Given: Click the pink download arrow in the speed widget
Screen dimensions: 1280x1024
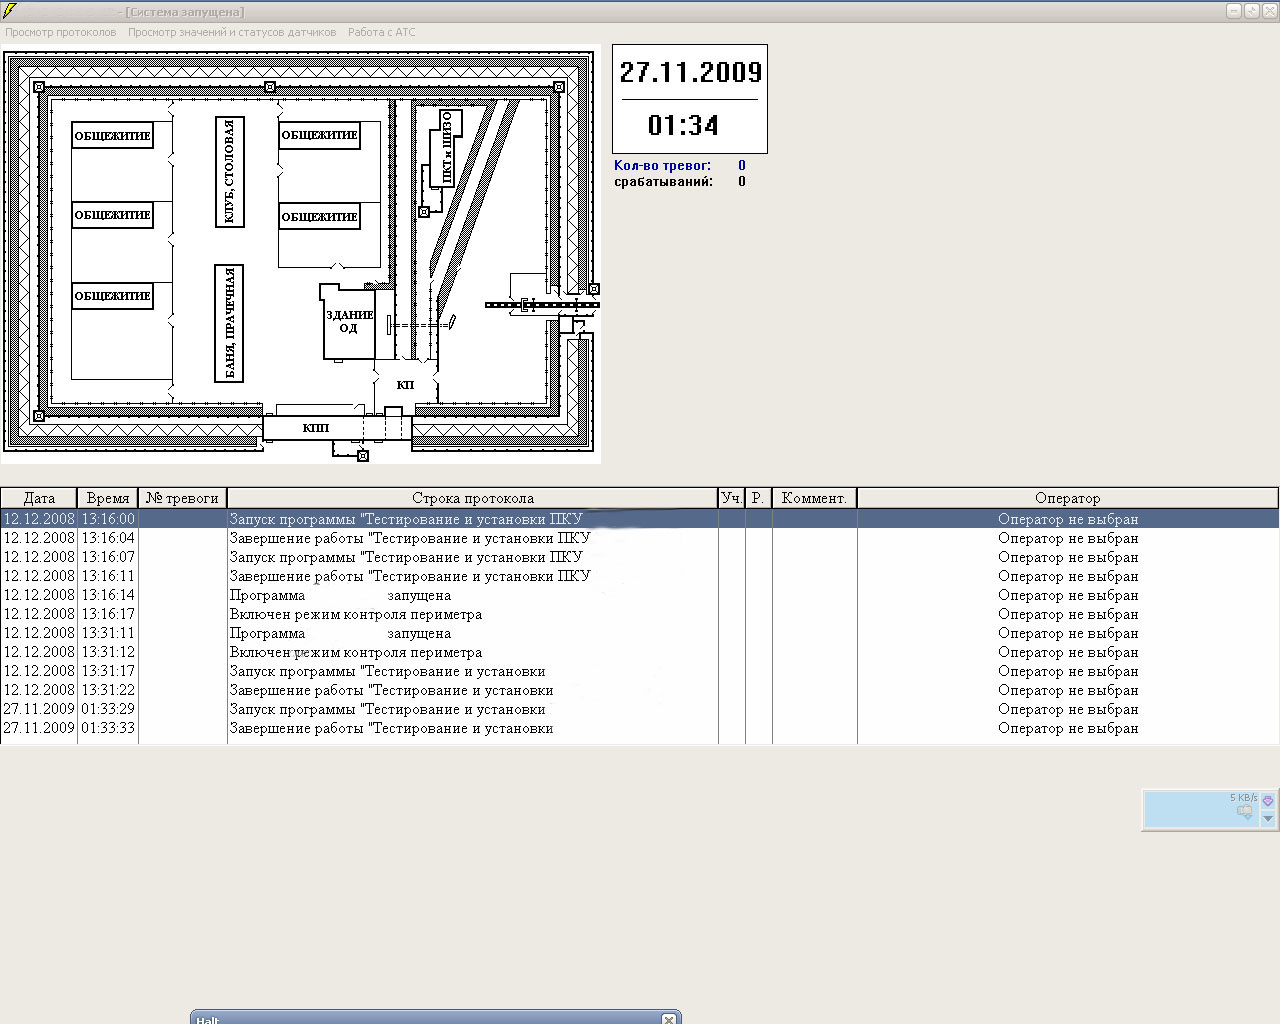Looking at the screenshot, I should (1268, 801).
